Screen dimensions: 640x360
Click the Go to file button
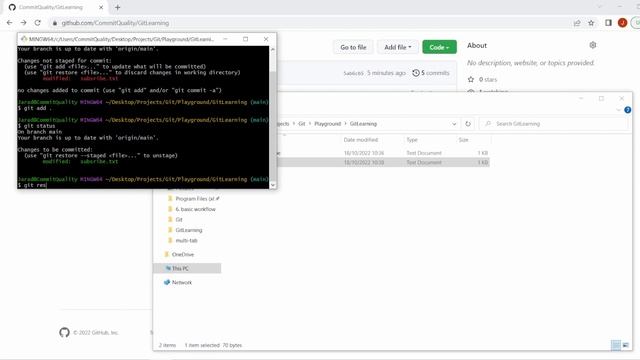point(353,47)
